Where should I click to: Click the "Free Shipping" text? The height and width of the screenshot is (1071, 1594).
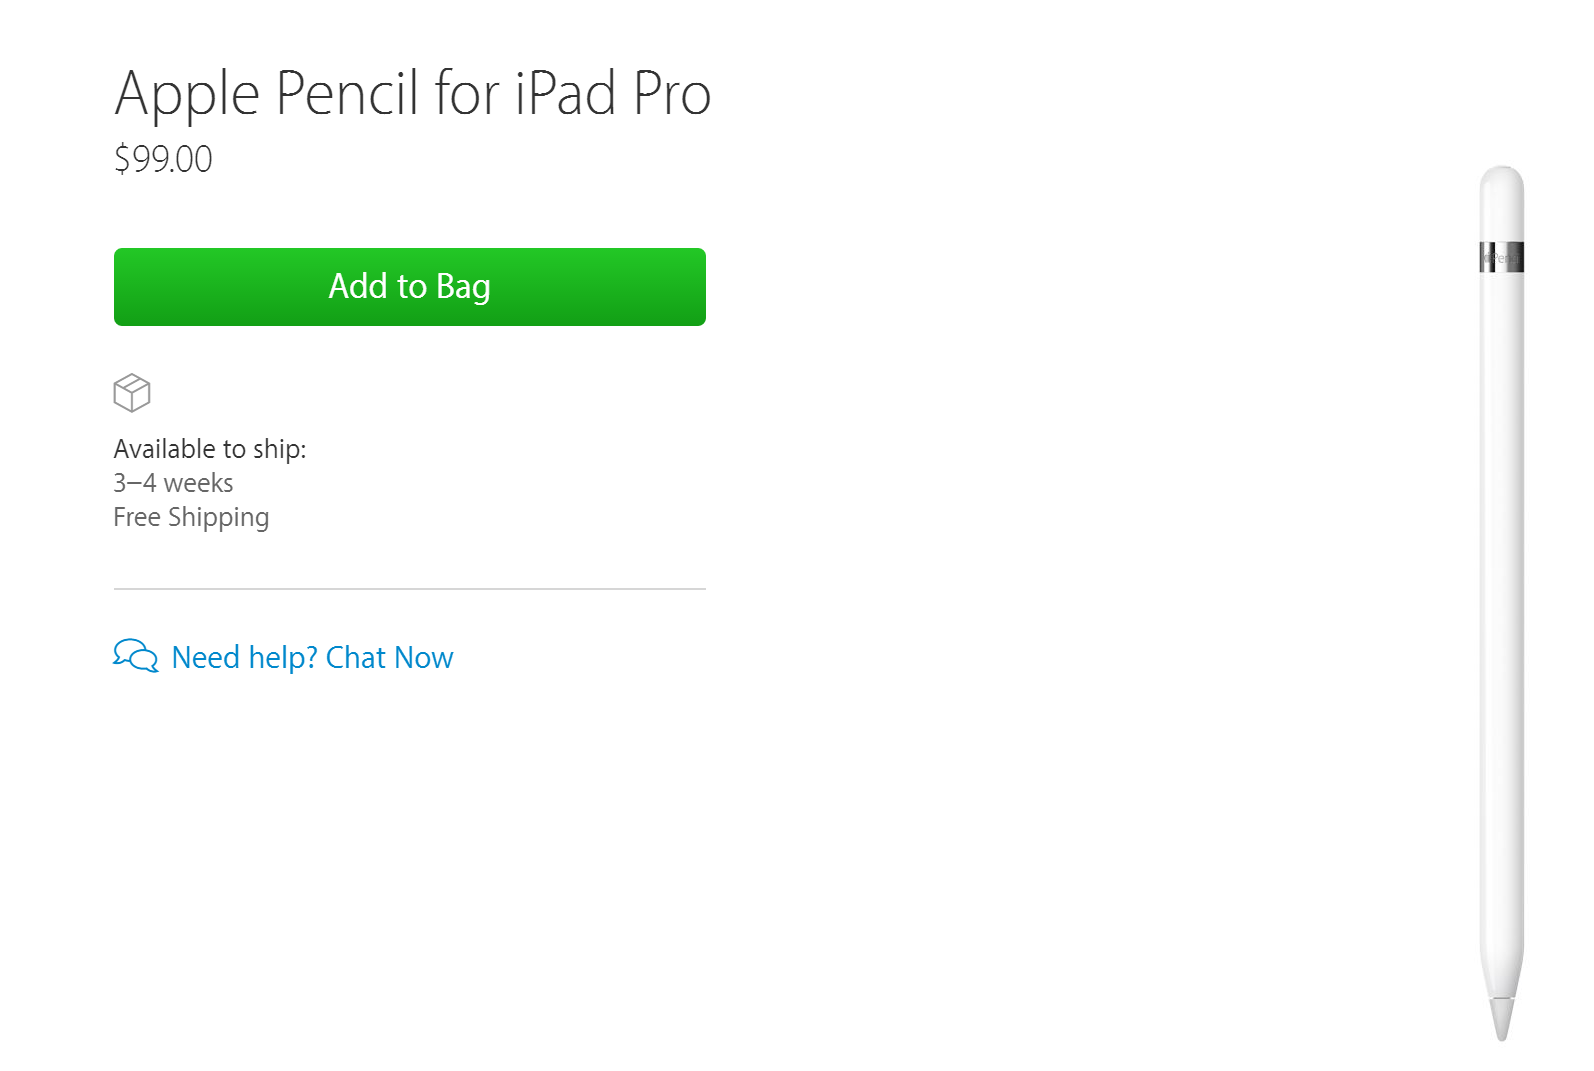[191, 517]
